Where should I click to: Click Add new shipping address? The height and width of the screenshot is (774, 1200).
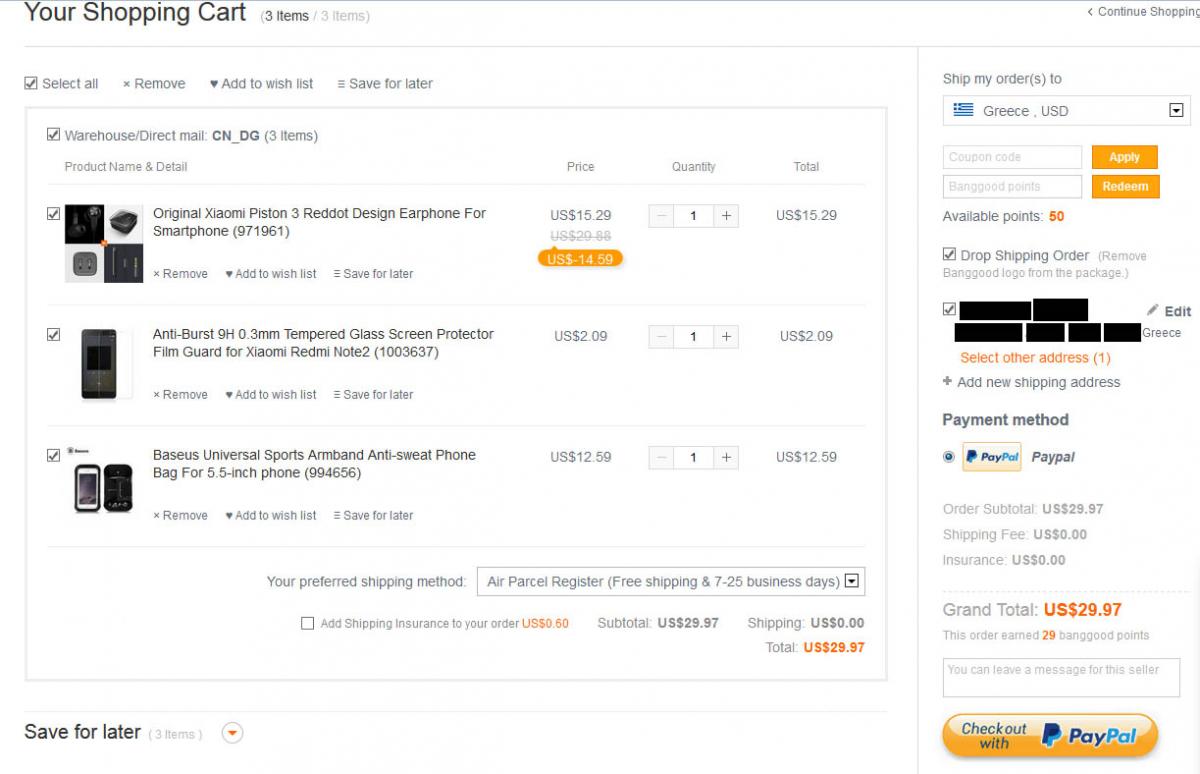[x=1031, y=382]
